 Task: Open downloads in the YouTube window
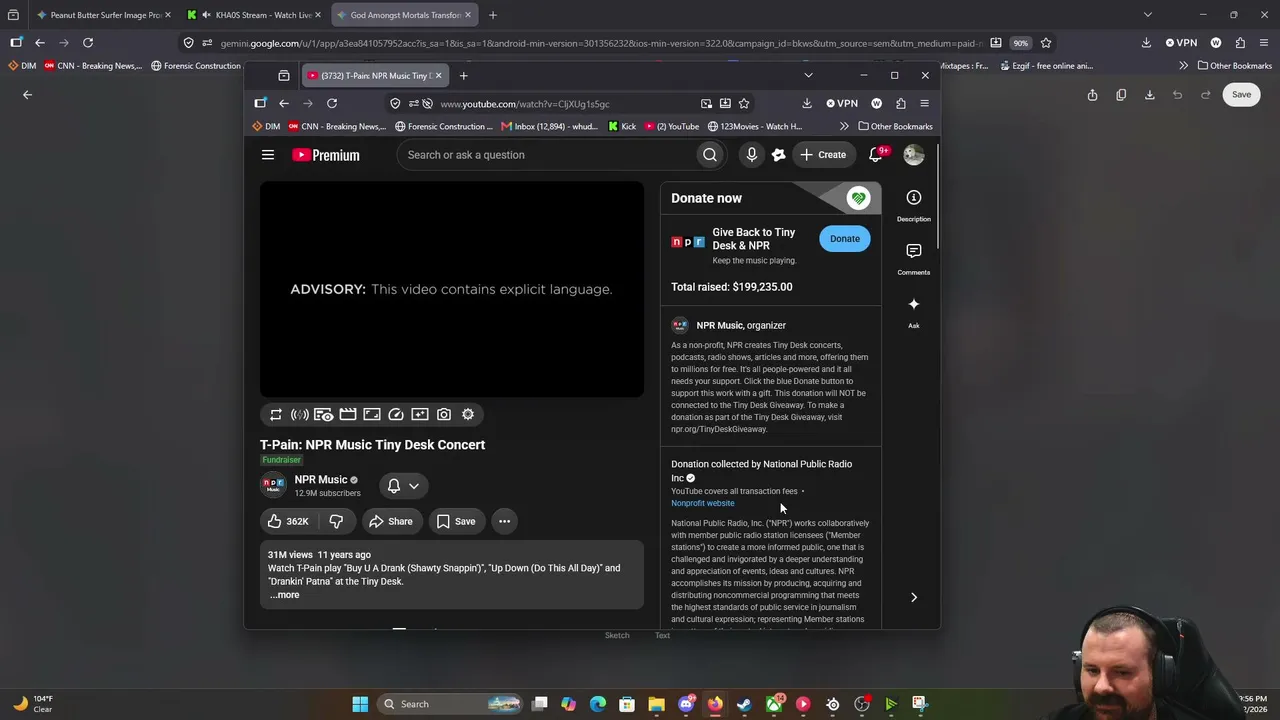(807, 103)
